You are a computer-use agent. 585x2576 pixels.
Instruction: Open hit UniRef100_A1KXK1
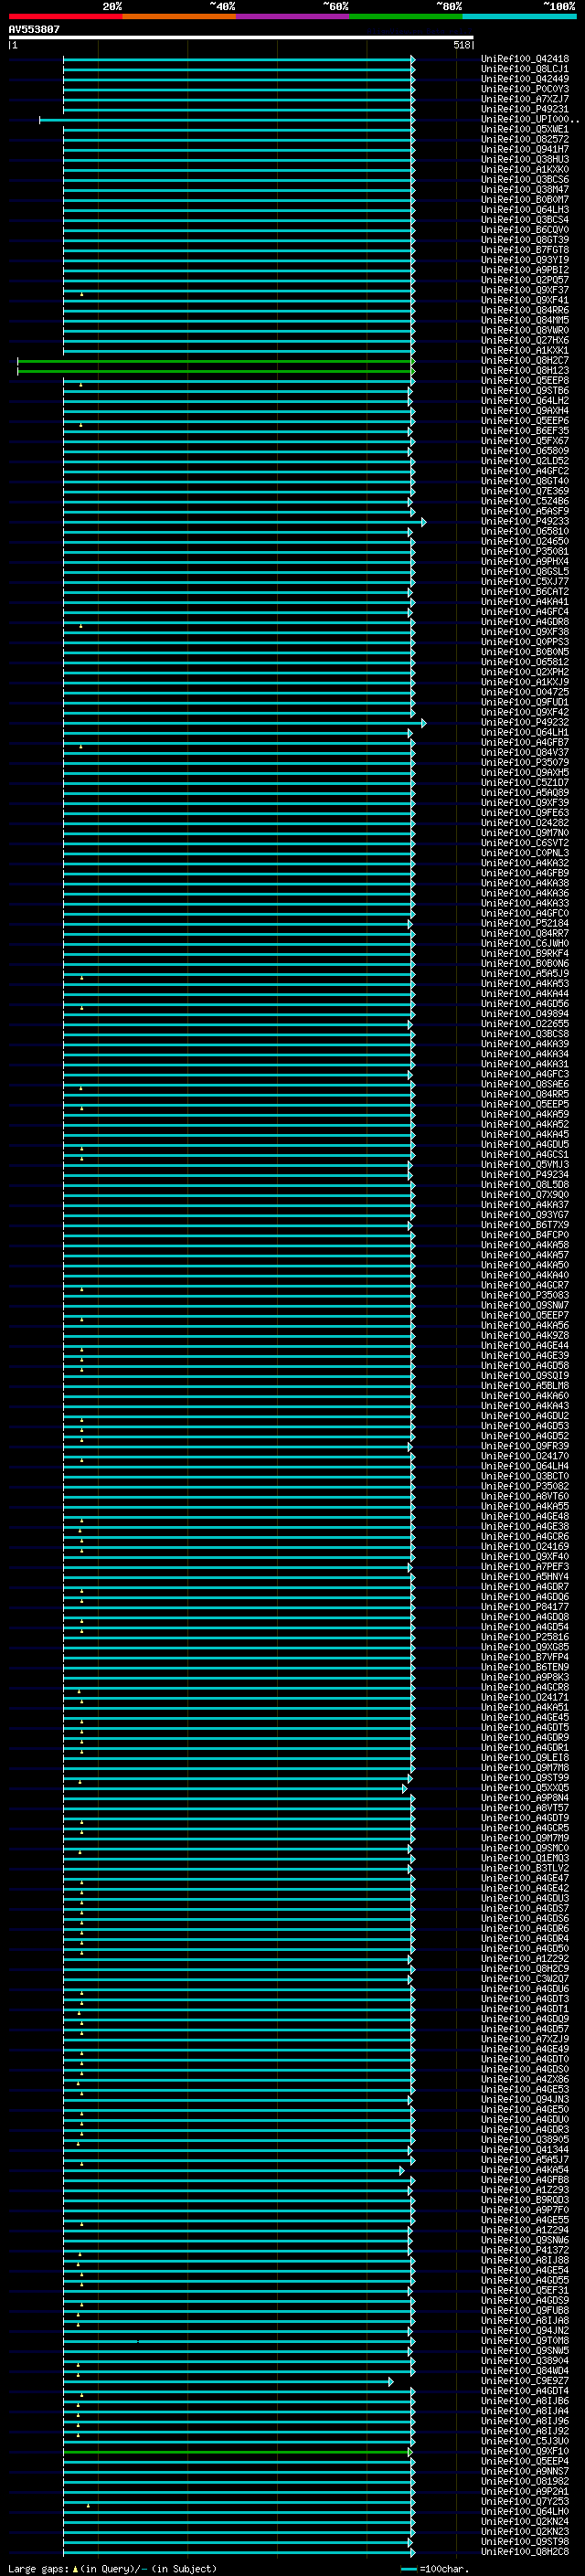(524, 350)
